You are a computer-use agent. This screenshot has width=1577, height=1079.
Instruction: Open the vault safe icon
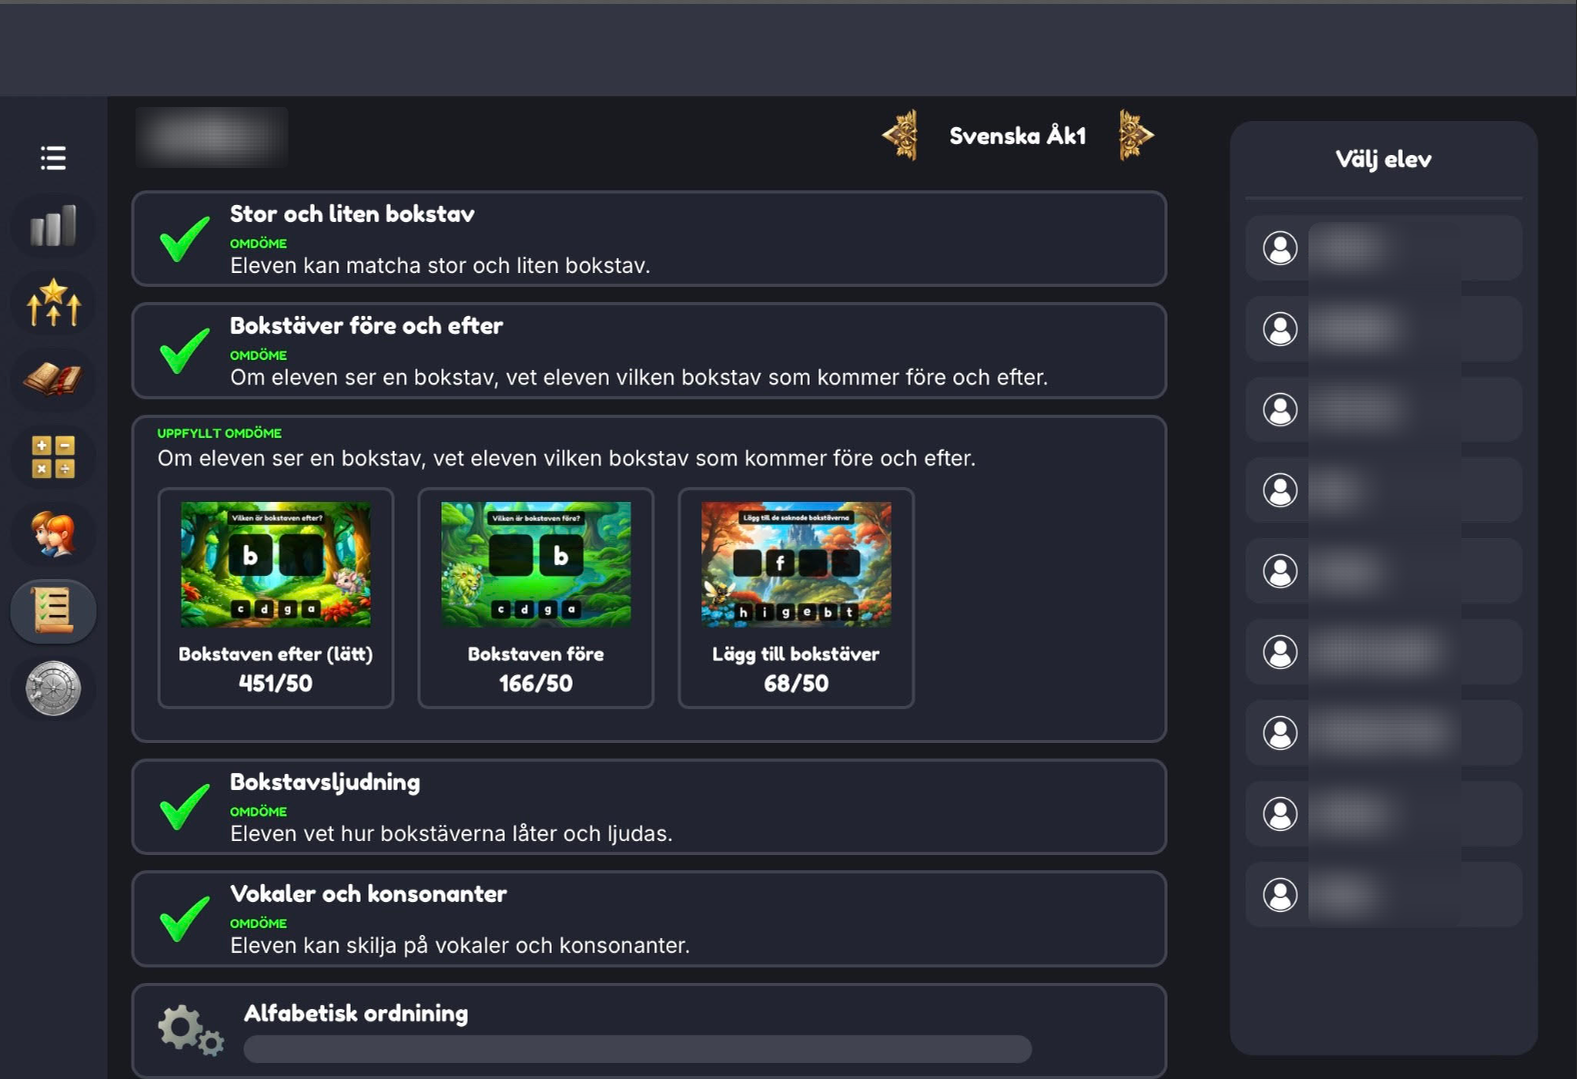pos(53,688)
